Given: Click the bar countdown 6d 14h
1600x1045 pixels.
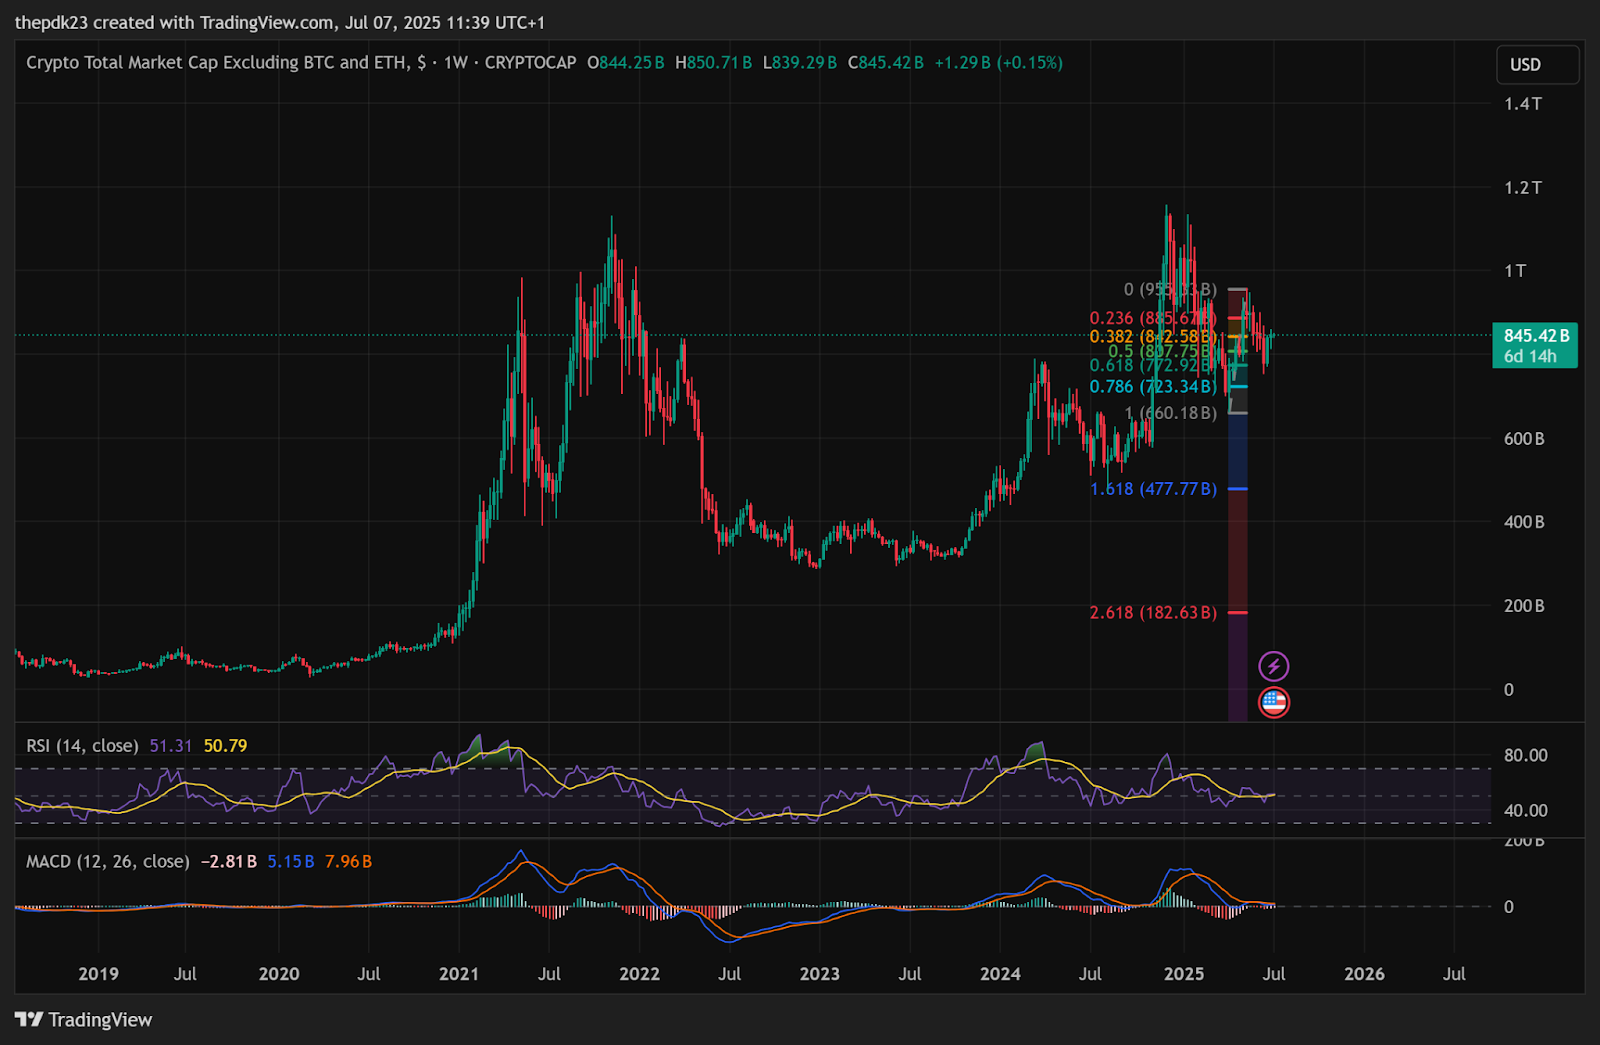Looking at the screenshot, I should [1530, 356].
